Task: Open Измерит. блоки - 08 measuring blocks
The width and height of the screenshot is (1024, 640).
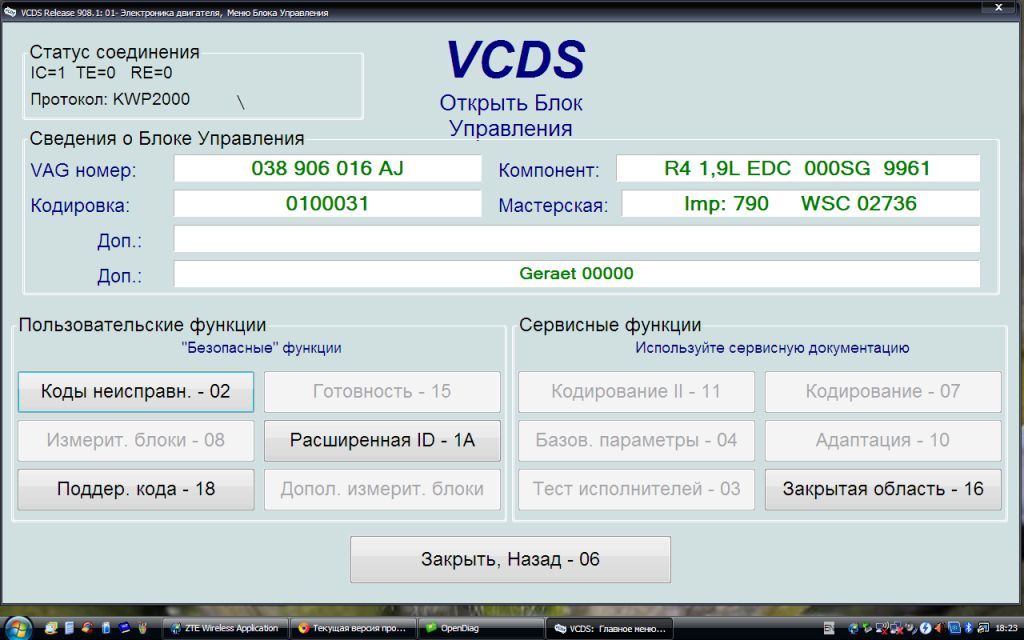Action: (136, 440)
